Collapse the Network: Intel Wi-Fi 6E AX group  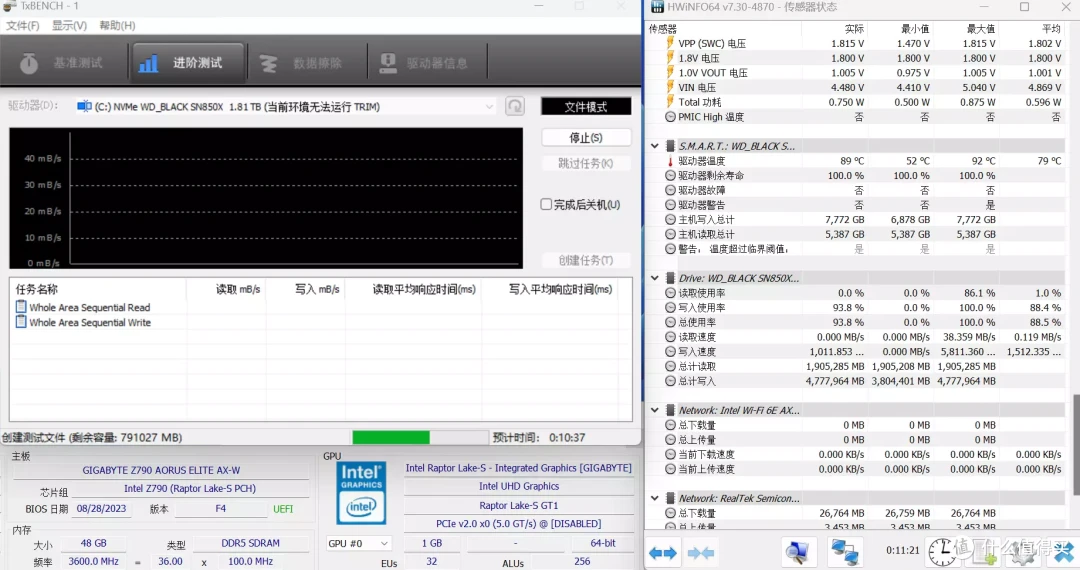654,410
